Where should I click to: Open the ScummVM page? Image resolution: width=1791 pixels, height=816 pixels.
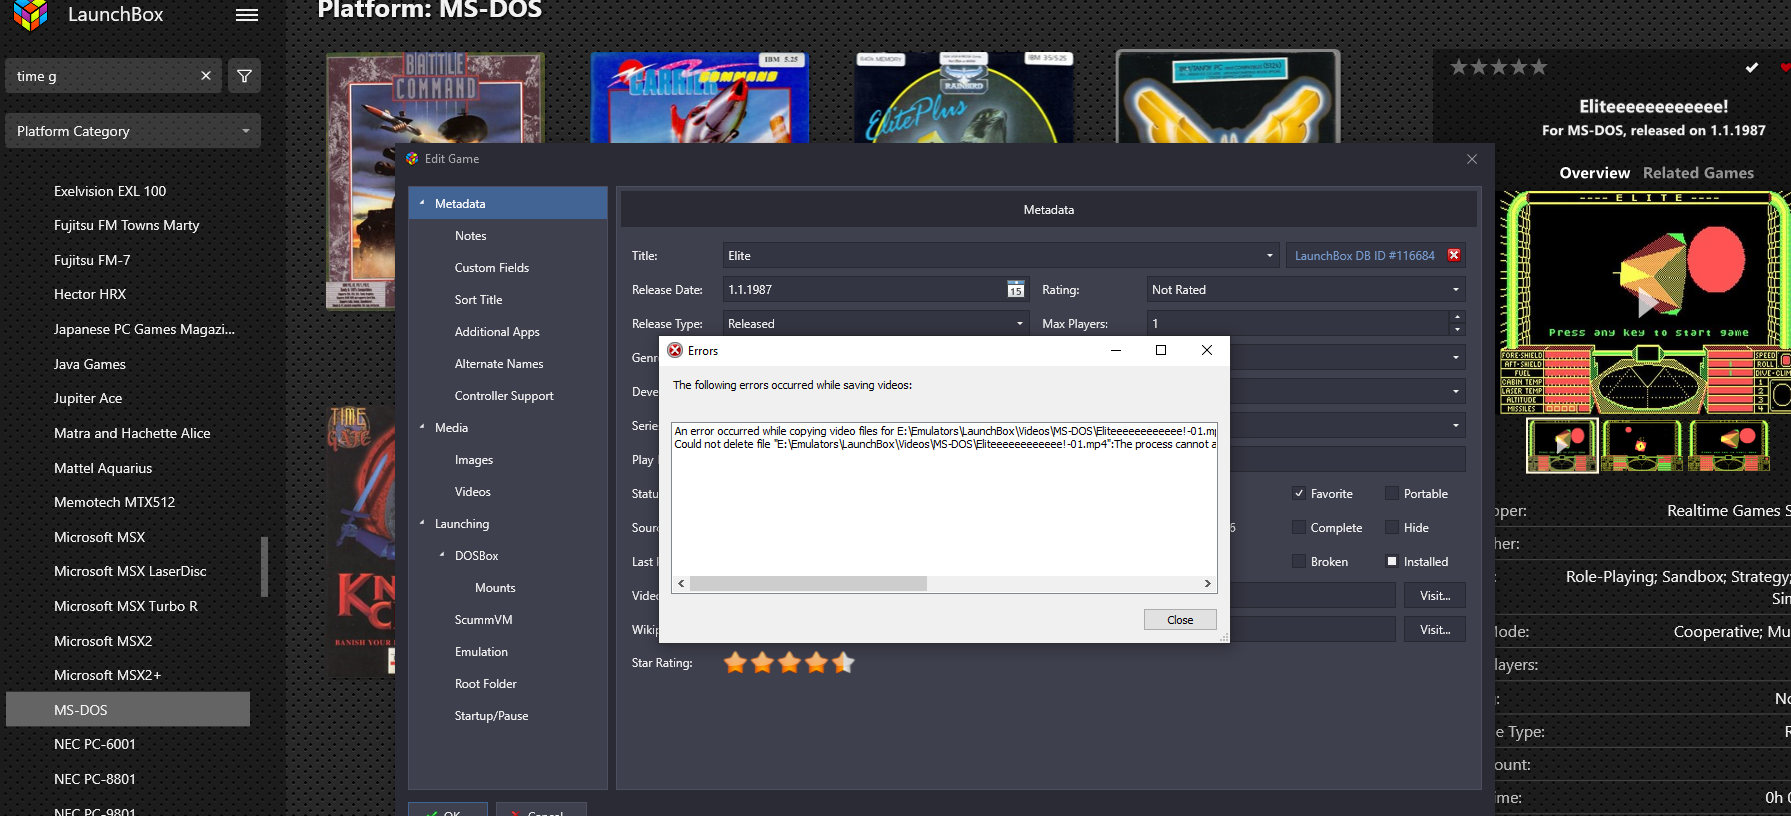pos(483,620)
